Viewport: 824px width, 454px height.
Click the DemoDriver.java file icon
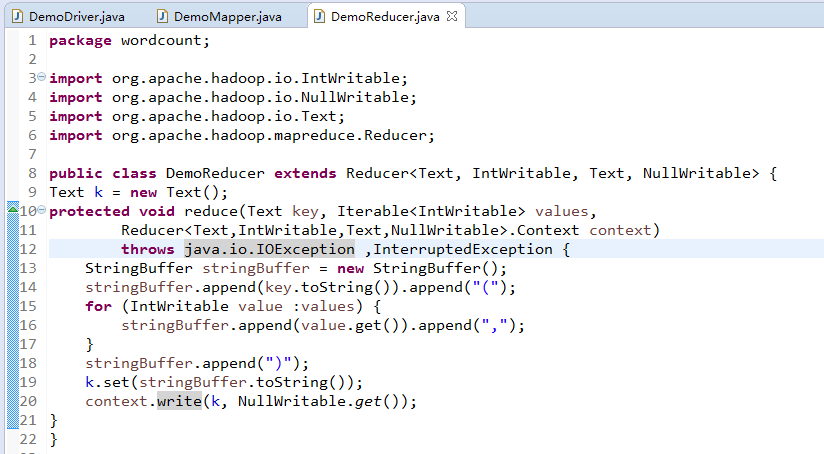coord(18,16)
